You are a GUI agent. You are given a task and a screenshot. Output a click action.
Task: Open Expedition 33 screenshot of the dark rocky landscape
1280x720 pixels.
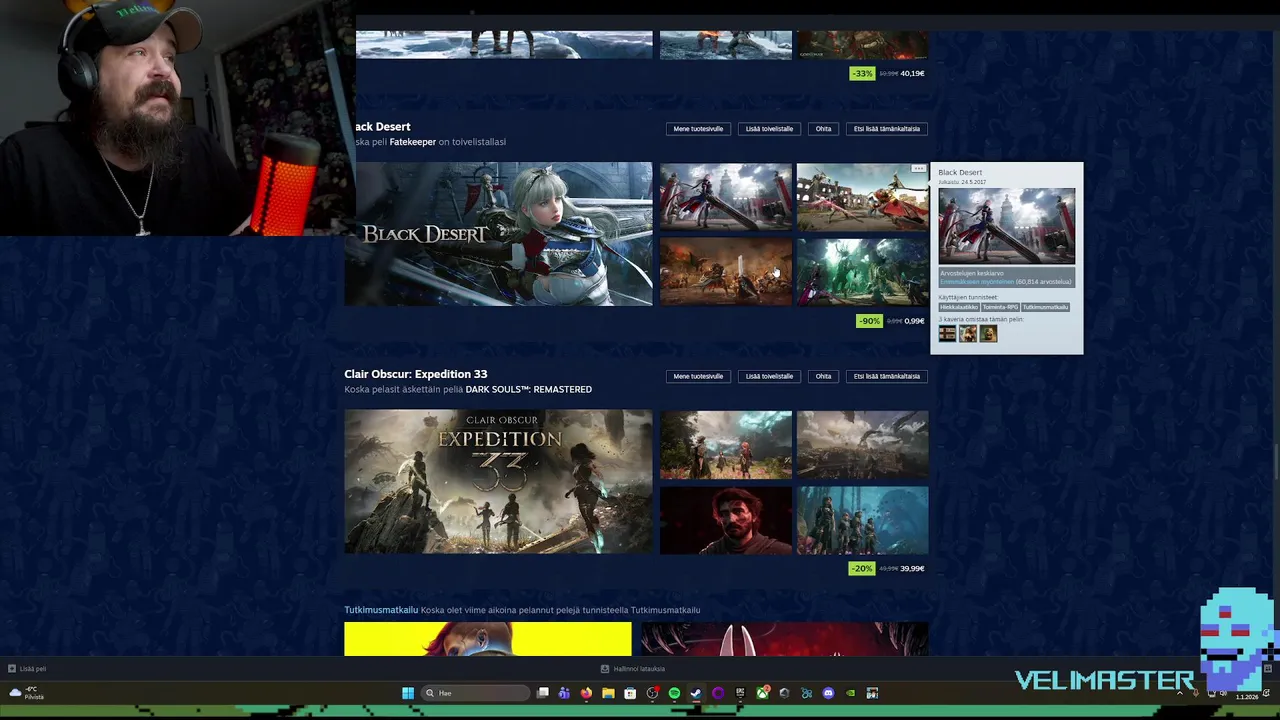click(862, 444)
